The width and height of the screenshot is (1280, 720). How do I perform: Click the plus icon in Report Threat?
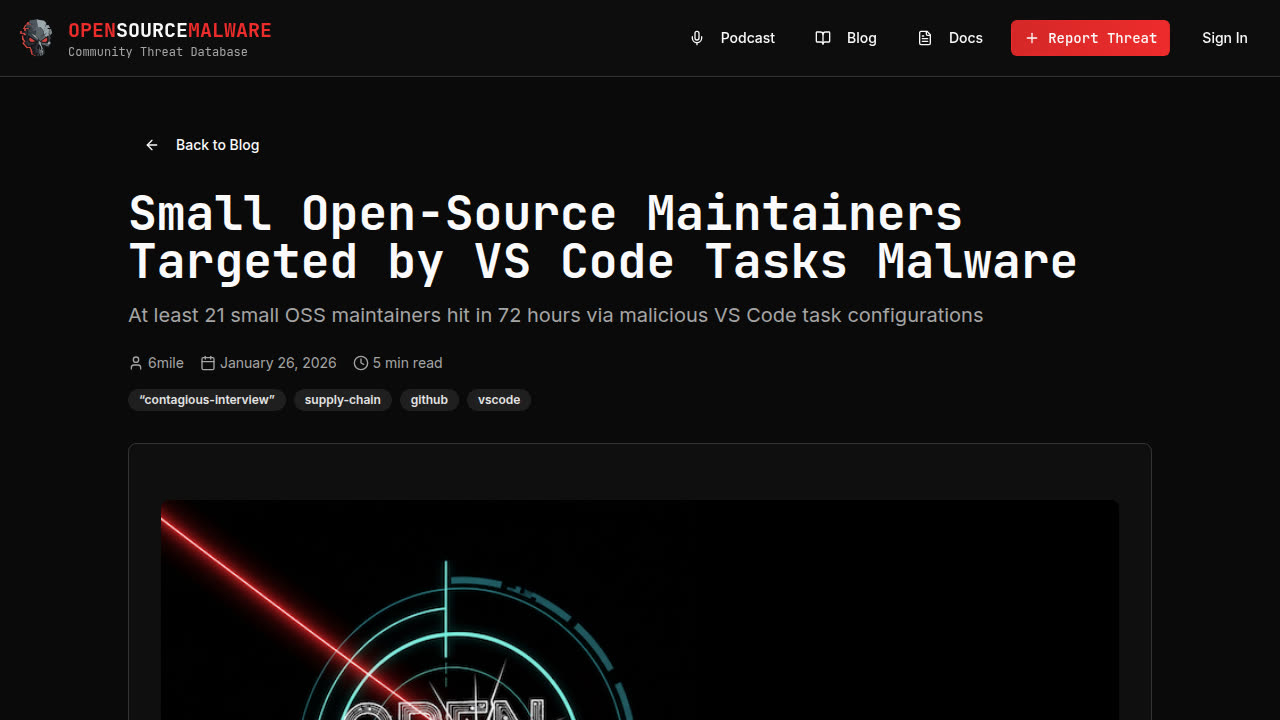[1032, 38]
